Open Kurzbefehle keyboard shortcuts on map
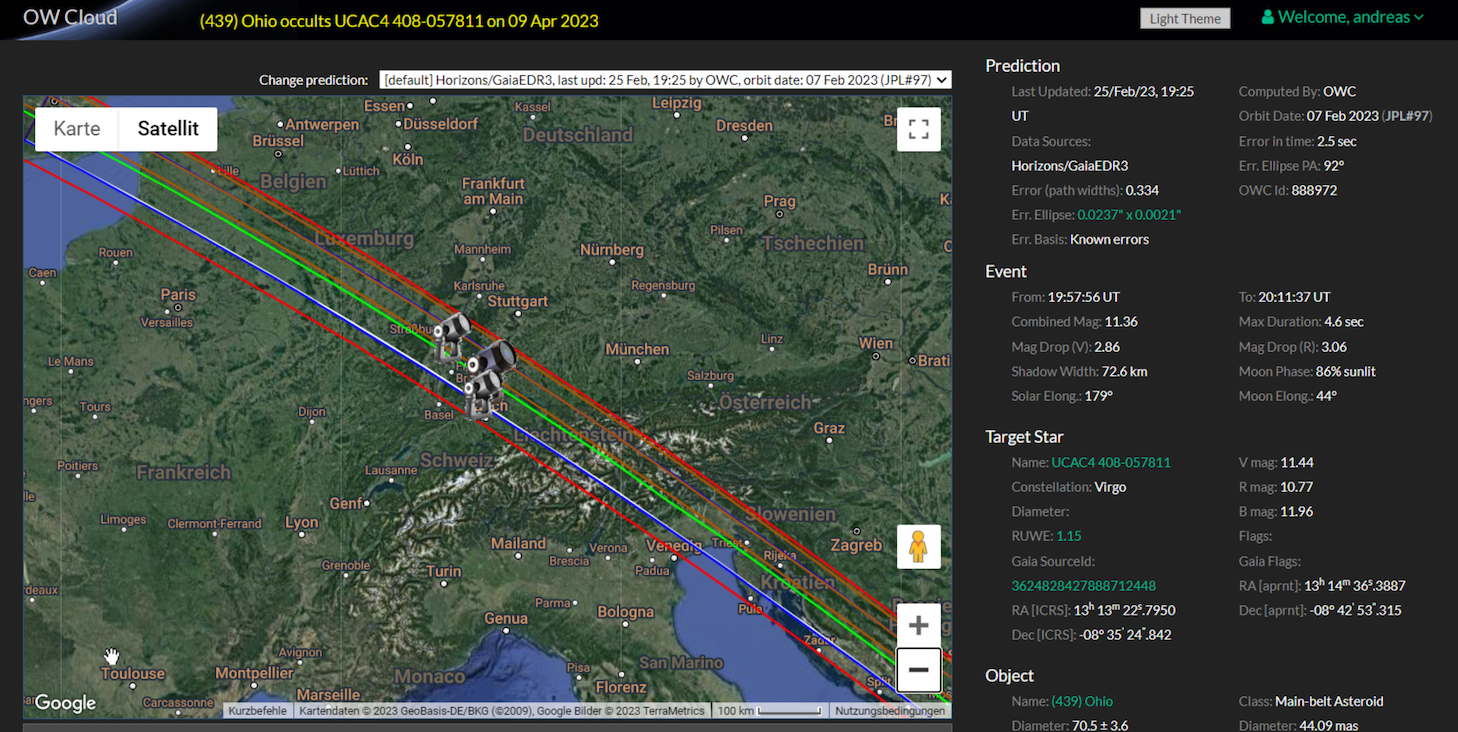This screenshot has width=1458, height=732. click(x=257, y=711)
